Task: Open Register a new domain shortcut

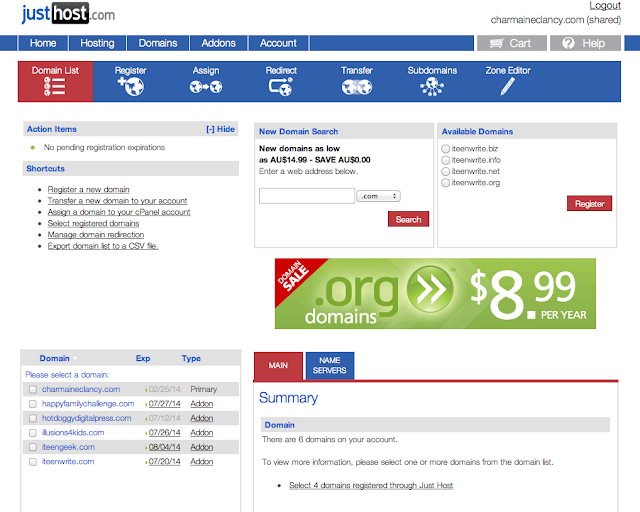Action: point(89,189)
